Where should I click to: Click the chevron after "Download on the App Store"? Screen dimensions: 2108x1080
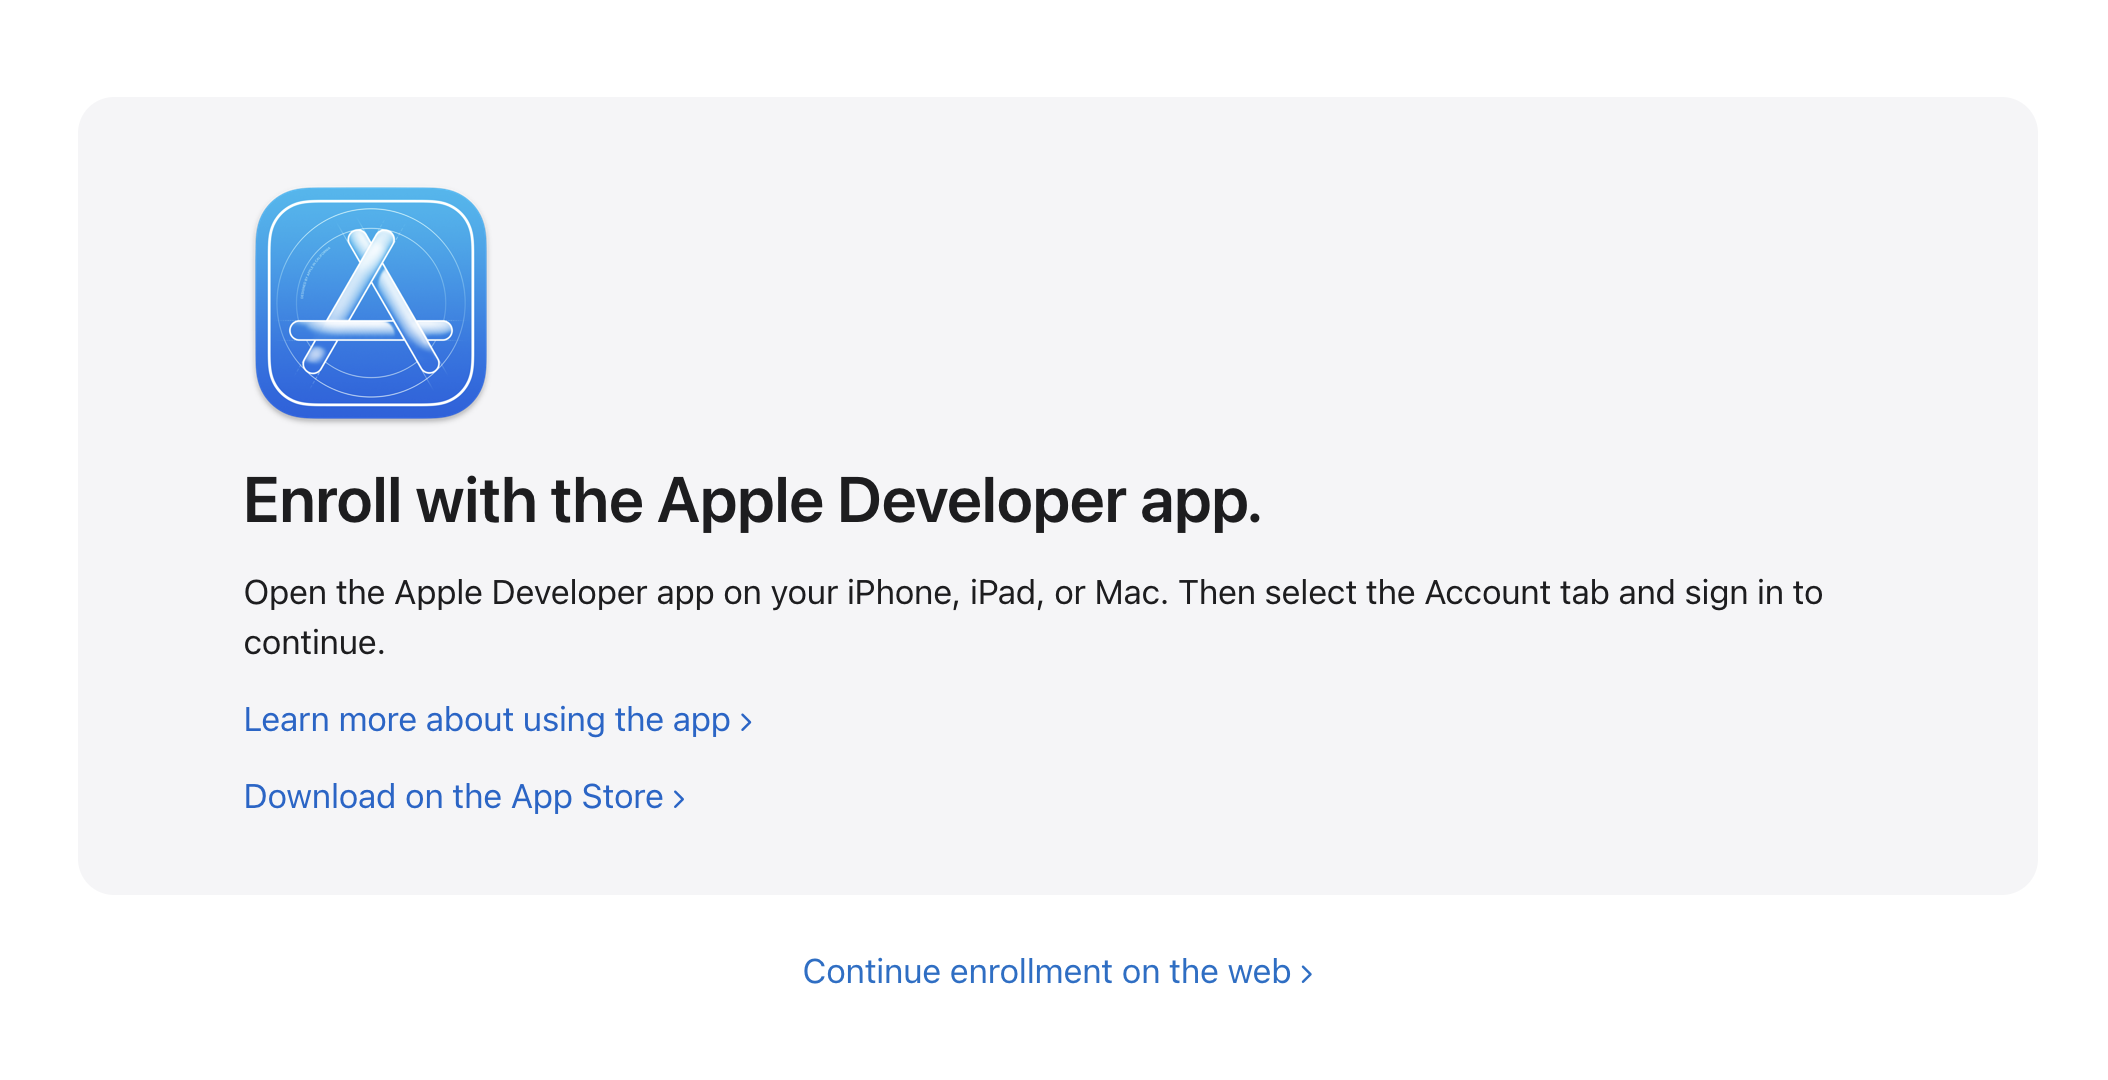pos(678,798)
